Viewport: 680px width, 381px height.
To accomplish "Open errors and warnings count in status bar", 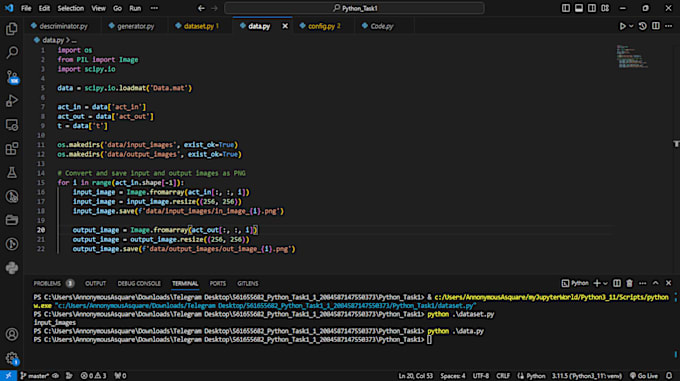I will (x=93, y=376).
